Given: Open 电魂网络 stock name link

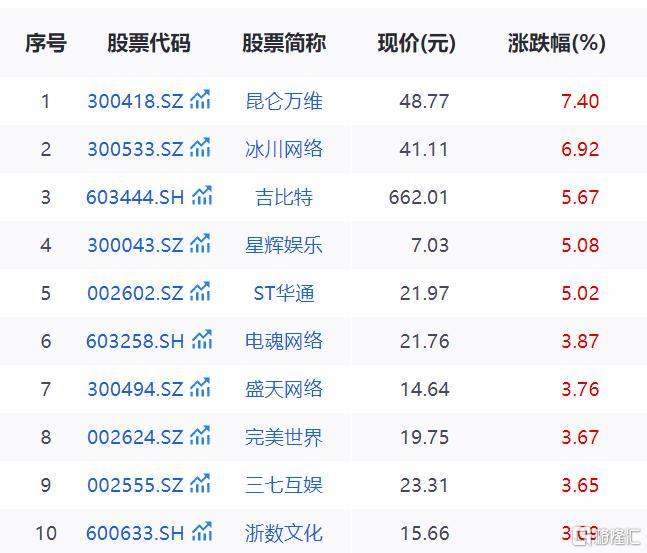Looking at the screenshot, I should [x=284, y=341].
